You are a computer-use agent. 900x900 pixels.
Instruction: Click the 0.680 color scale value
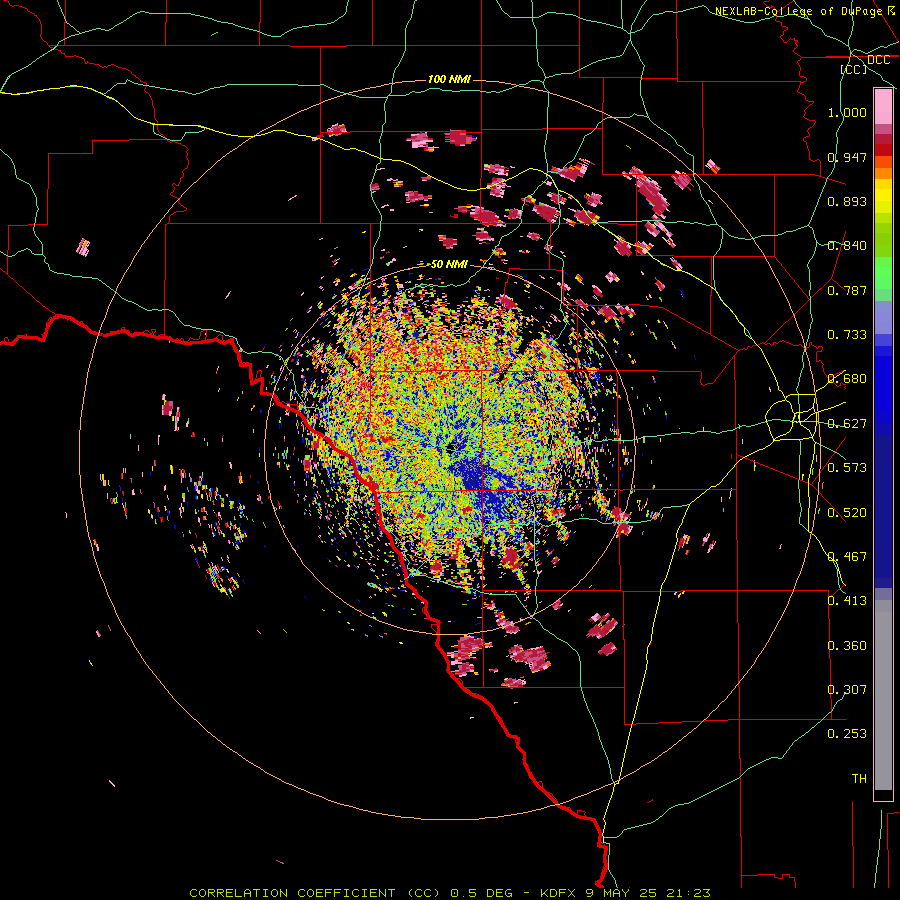(847, 379)
